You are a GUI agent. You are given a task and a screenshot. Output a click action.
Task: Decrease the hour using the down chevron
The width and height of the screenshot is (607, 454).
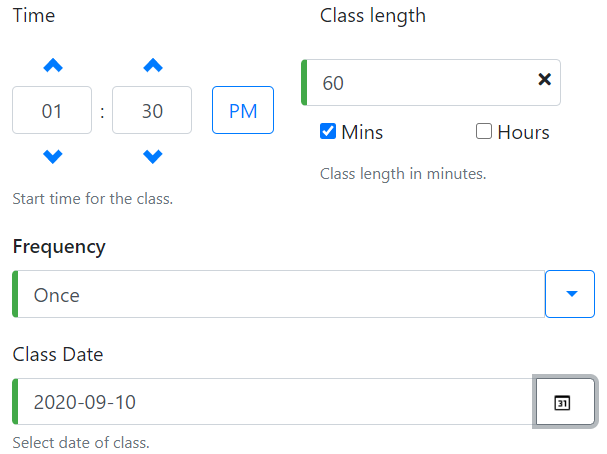53,156
